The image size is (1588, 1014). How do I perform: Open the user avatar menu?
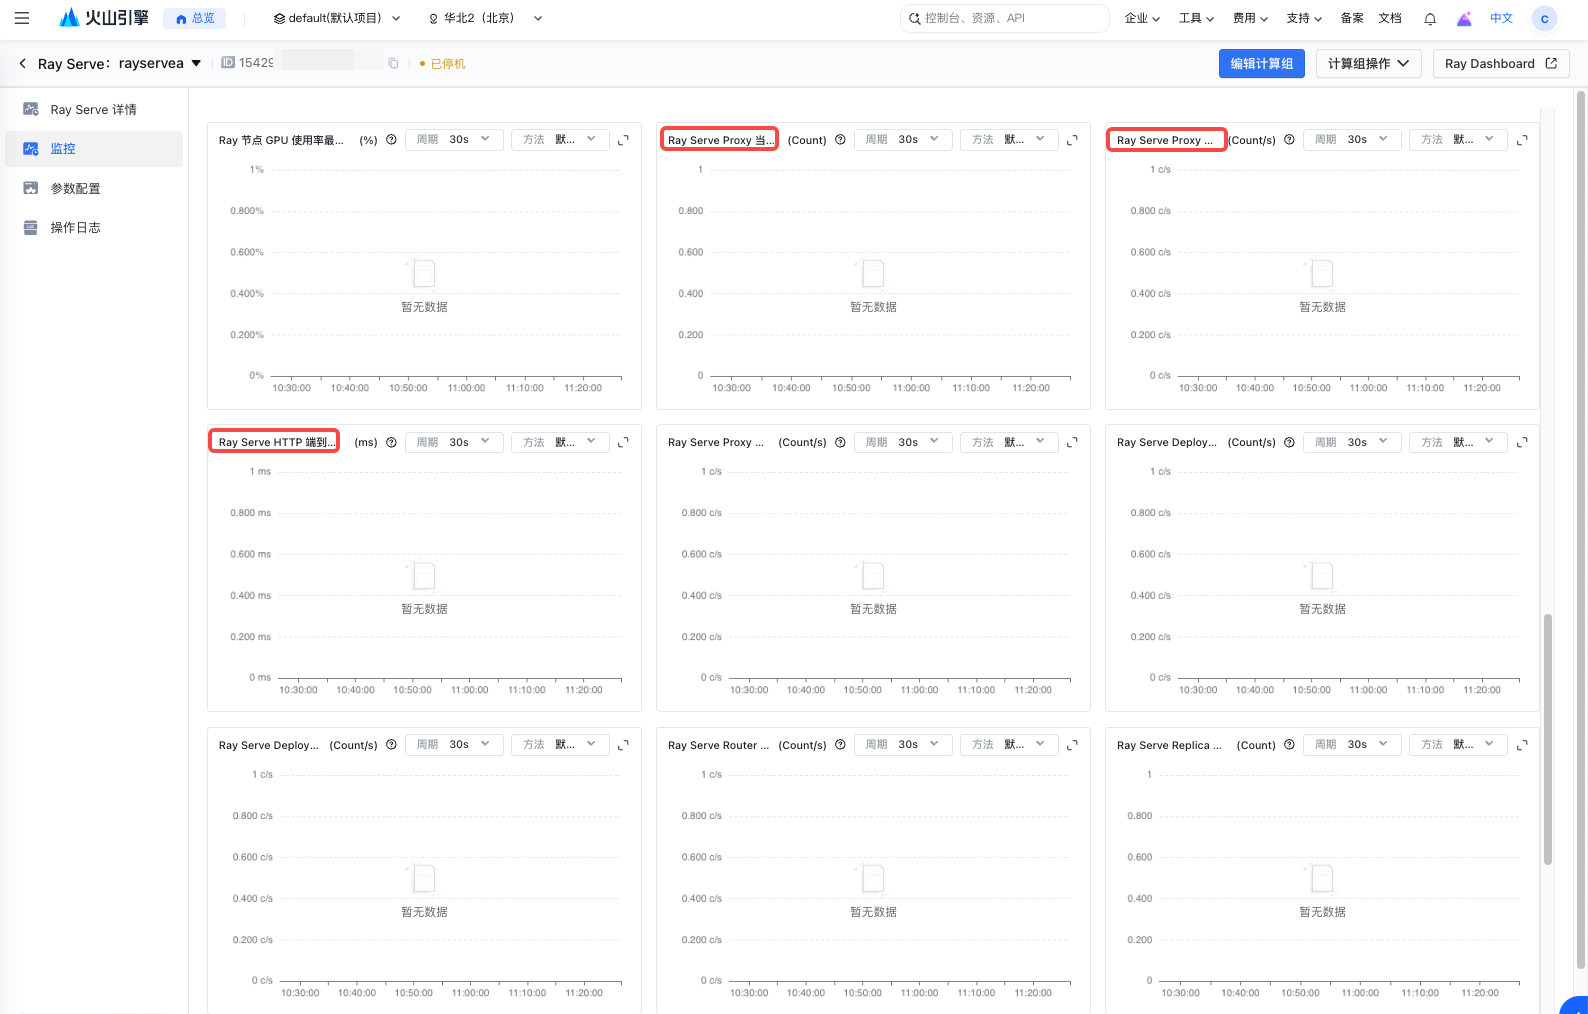click(x=1545, y=18)
